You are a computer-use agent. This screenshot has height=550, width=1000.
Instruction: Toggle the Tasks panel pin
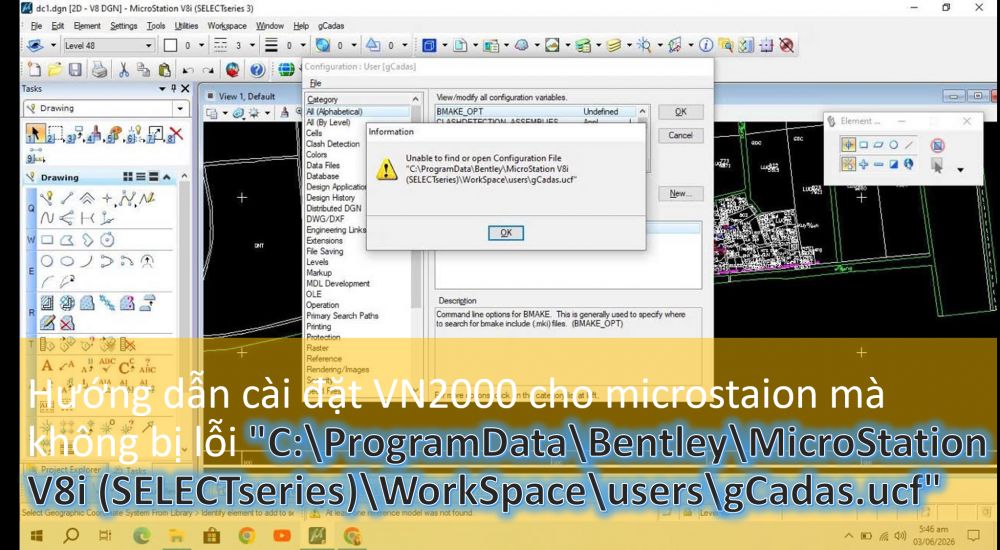pyautogui.click(x=173, y=89)
